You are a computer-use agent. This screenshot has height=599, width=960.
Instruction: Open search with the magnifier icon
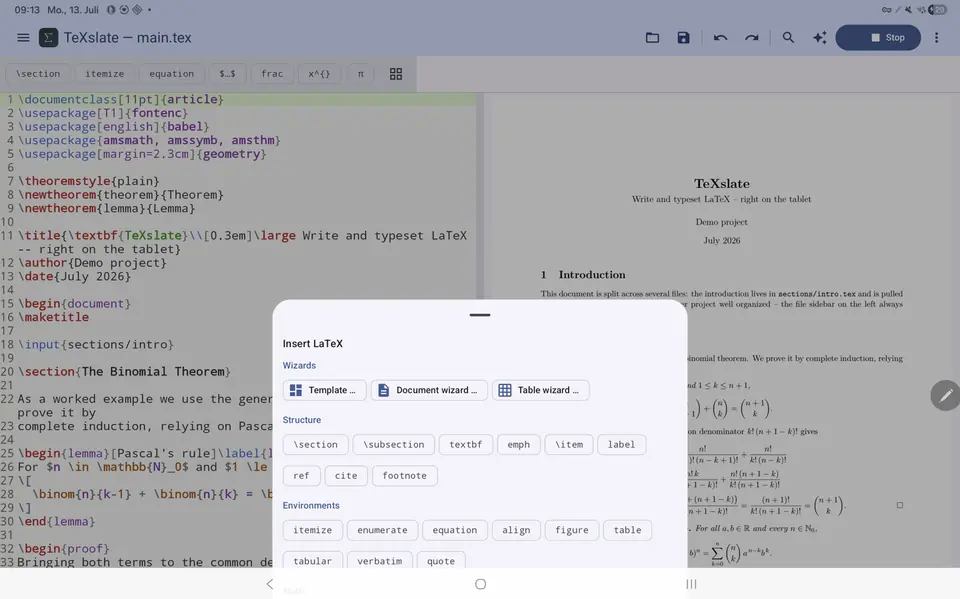(x=788, y=37)
